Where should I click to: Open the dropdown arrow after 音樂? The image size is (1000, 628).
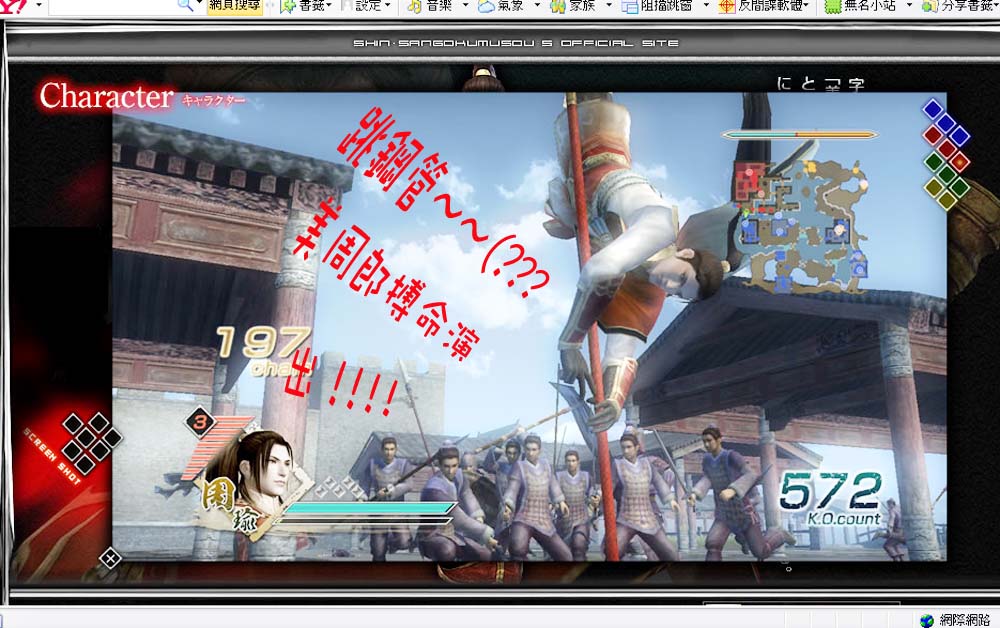click(465, 5)
